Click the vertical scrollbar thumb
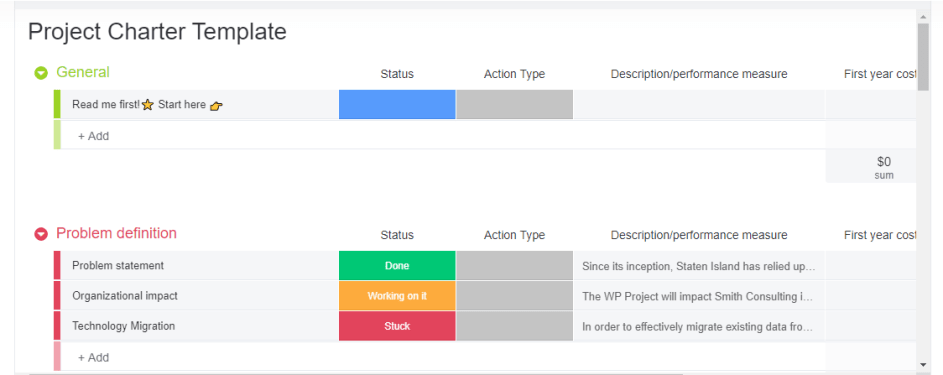The width and height of the screenshot is (943, 375). [923, 57]
